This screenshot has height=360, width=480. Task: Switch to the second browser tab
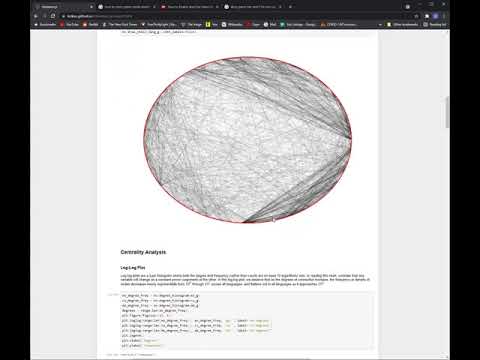click(x=127, y=7)
